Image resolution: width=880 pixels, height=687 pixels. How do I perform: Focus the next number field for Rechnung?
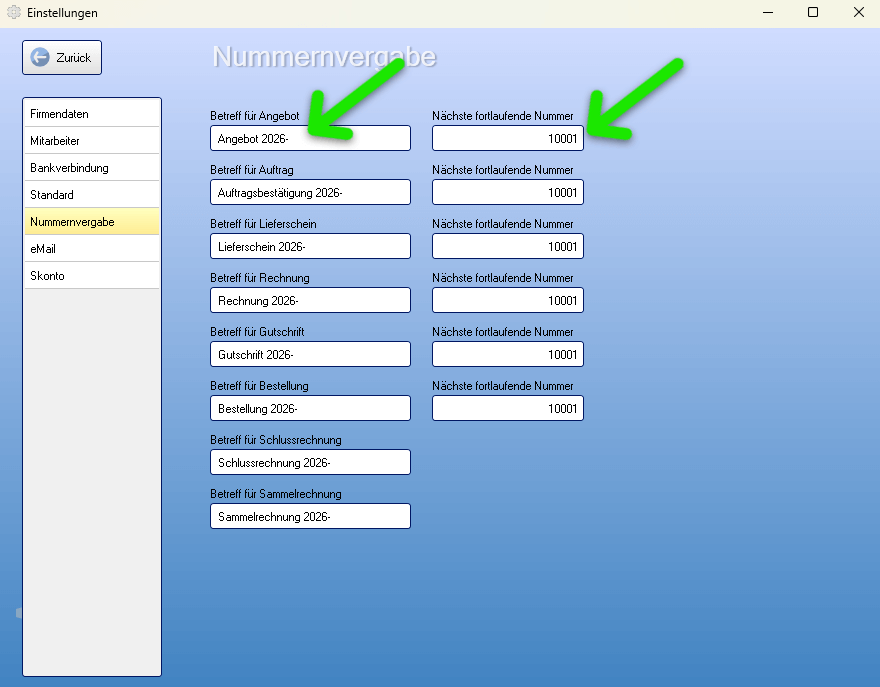(x=507, y=300)
